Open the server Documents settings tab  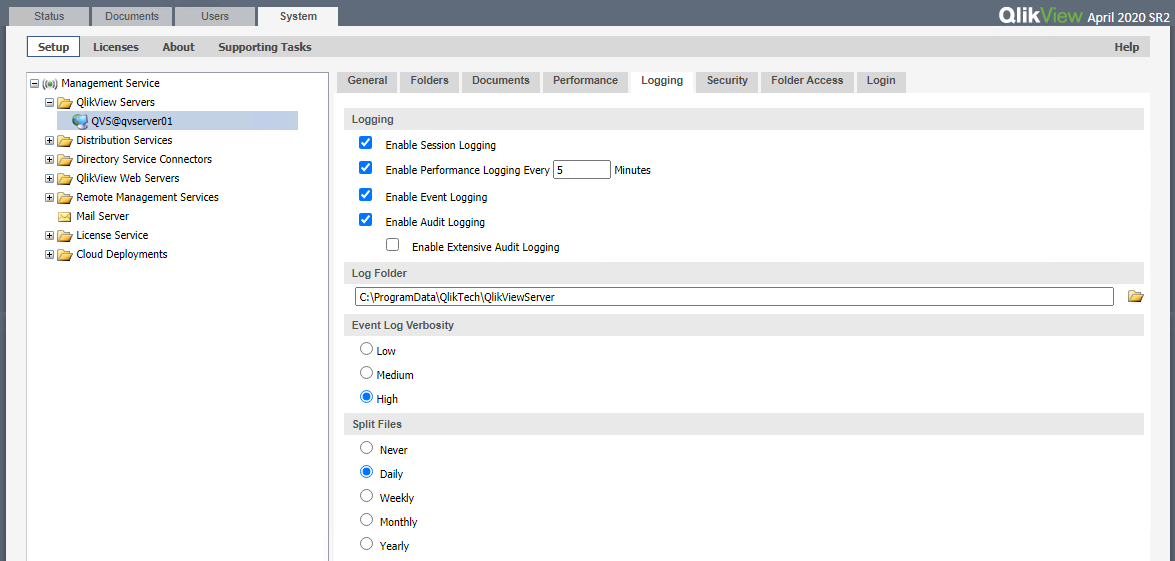point(501,81)
